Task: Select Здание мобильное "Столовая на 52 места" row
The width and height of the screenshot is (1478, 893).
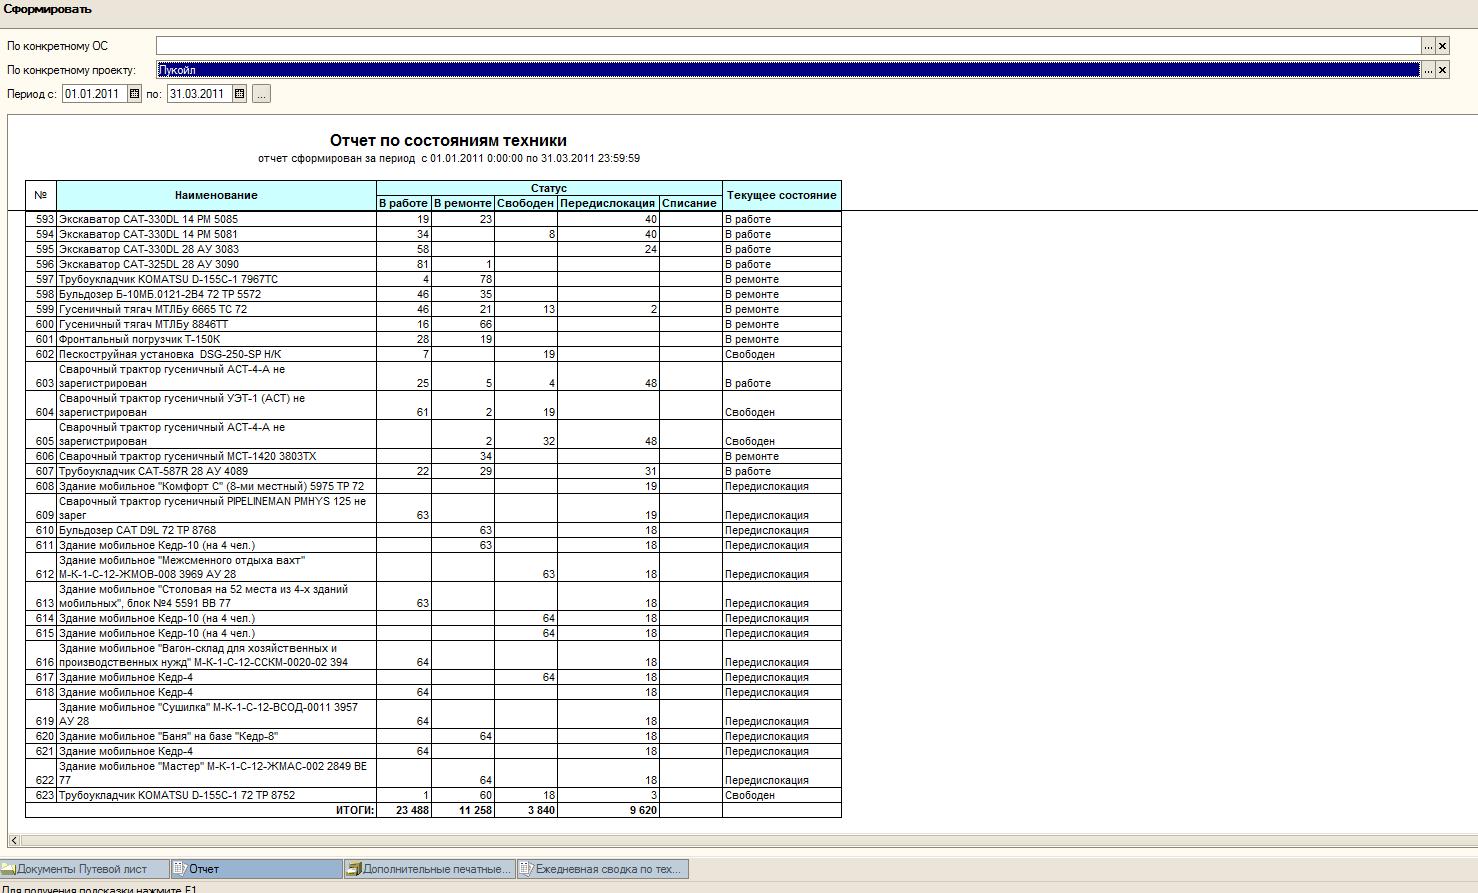Action: point(433,596)
